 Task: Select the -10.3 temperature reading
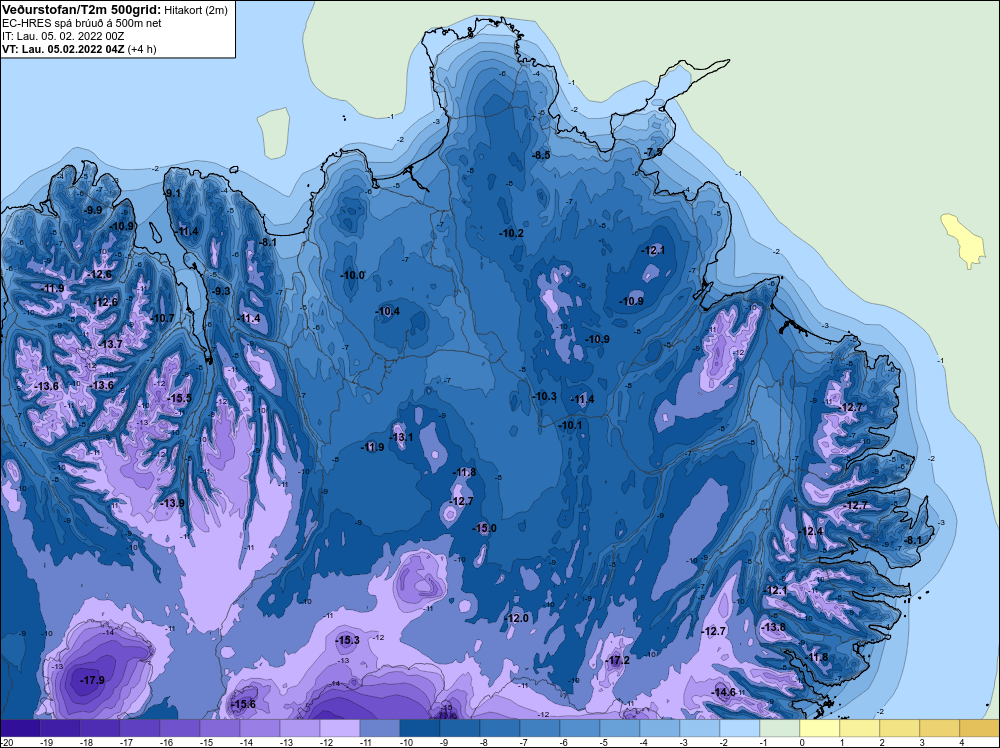[545, 396]
